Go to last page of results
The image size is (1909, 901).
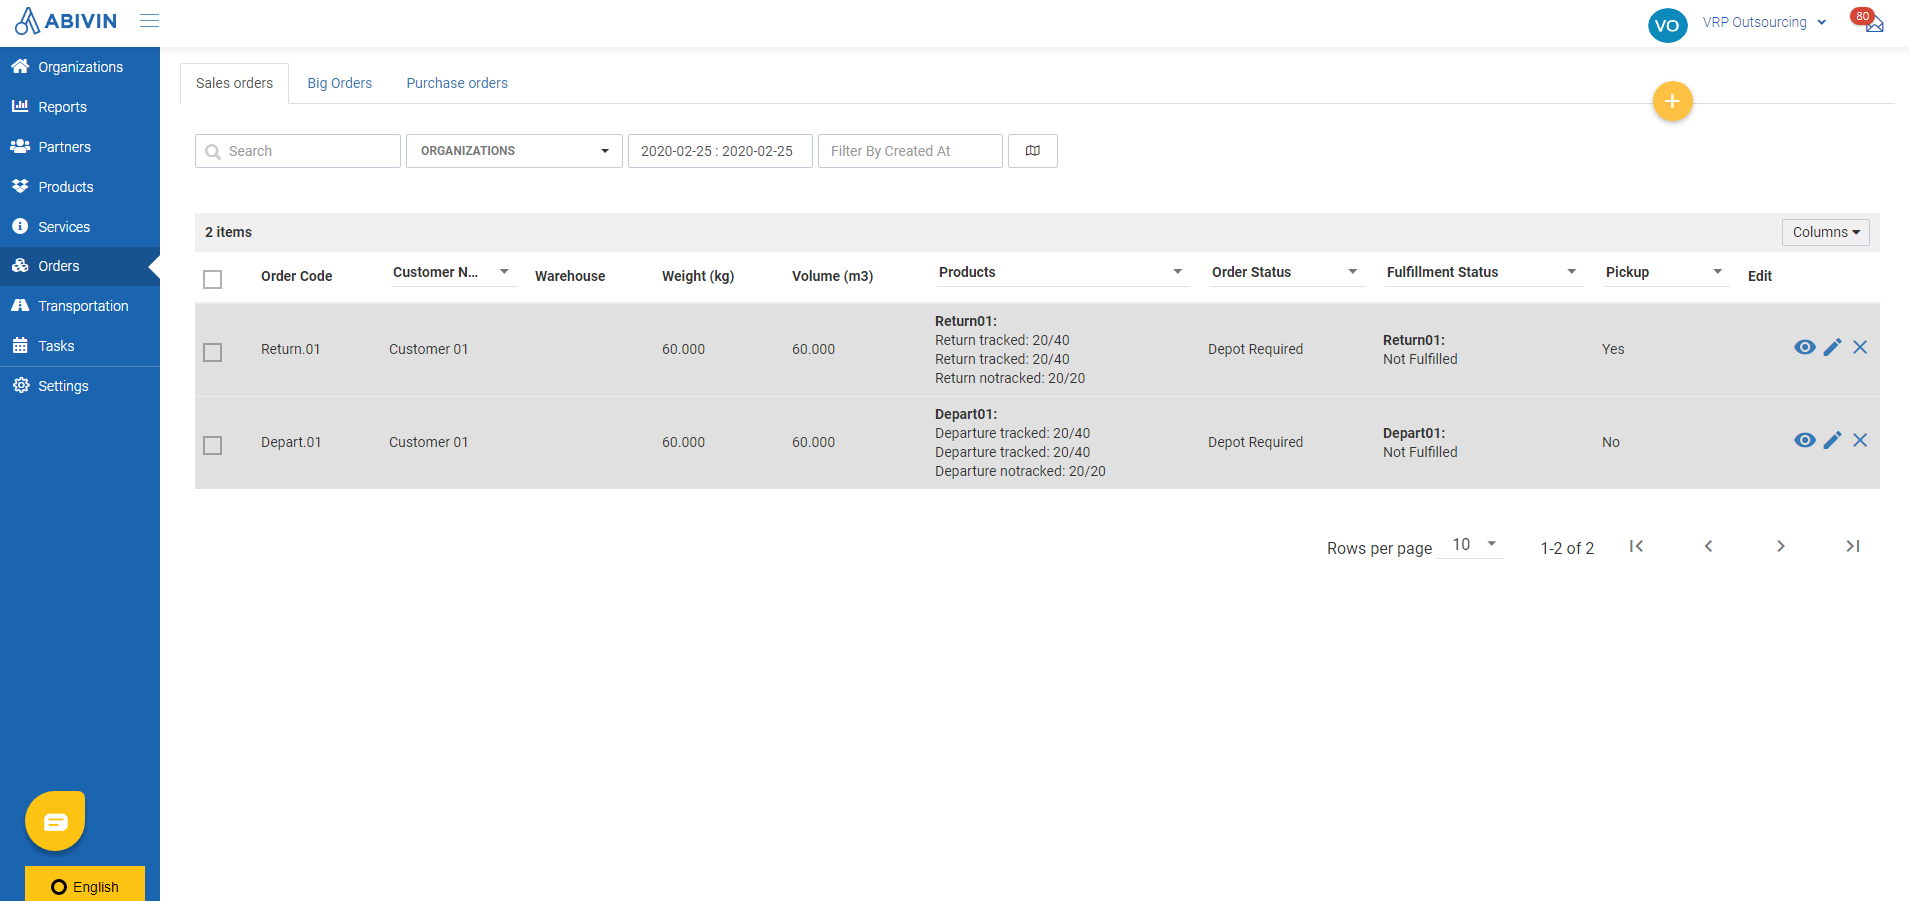click(1852, 546)
